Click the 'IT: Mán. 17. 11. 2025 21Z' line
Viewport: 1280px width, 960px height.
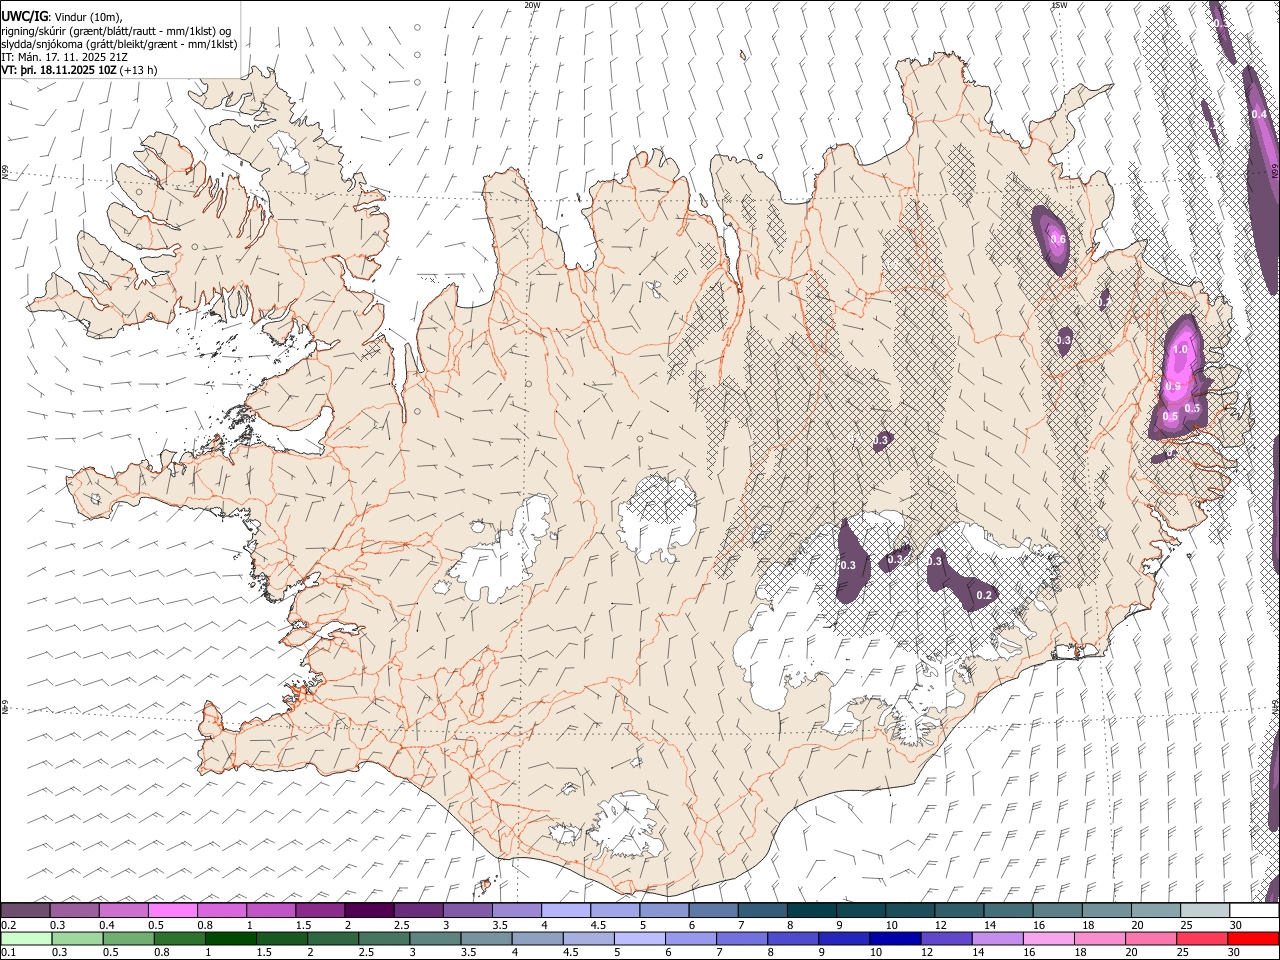[x=64, y=57]
